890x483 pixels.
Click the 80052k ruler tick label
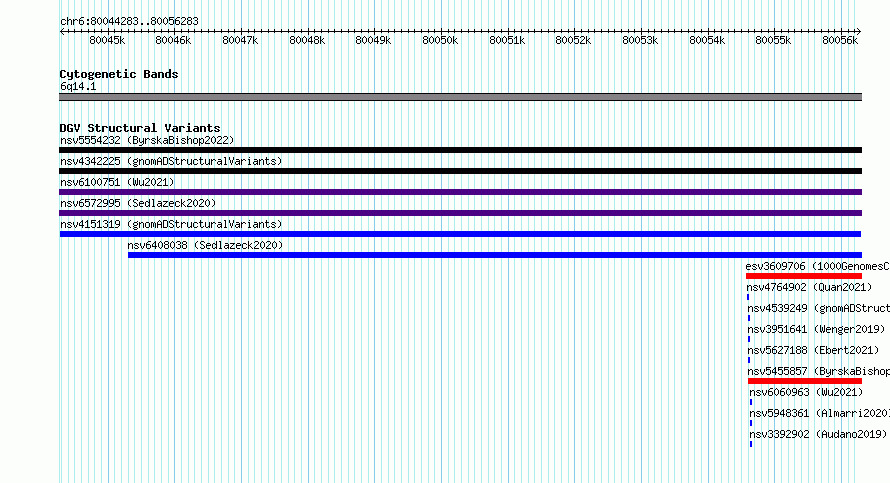click(x=573, y=40)
